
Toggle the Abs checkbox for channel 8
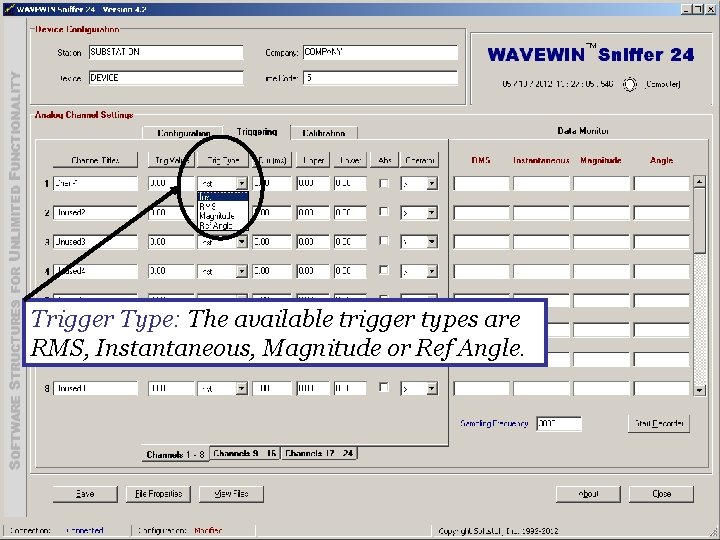[x=383, y=388]
